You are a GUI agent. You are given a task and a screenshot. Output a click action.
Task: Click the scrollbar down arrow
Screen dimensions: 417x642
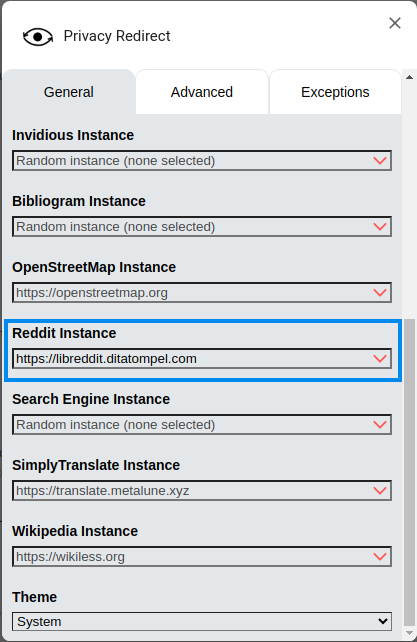pyautogui.click(x=409, y=633)
